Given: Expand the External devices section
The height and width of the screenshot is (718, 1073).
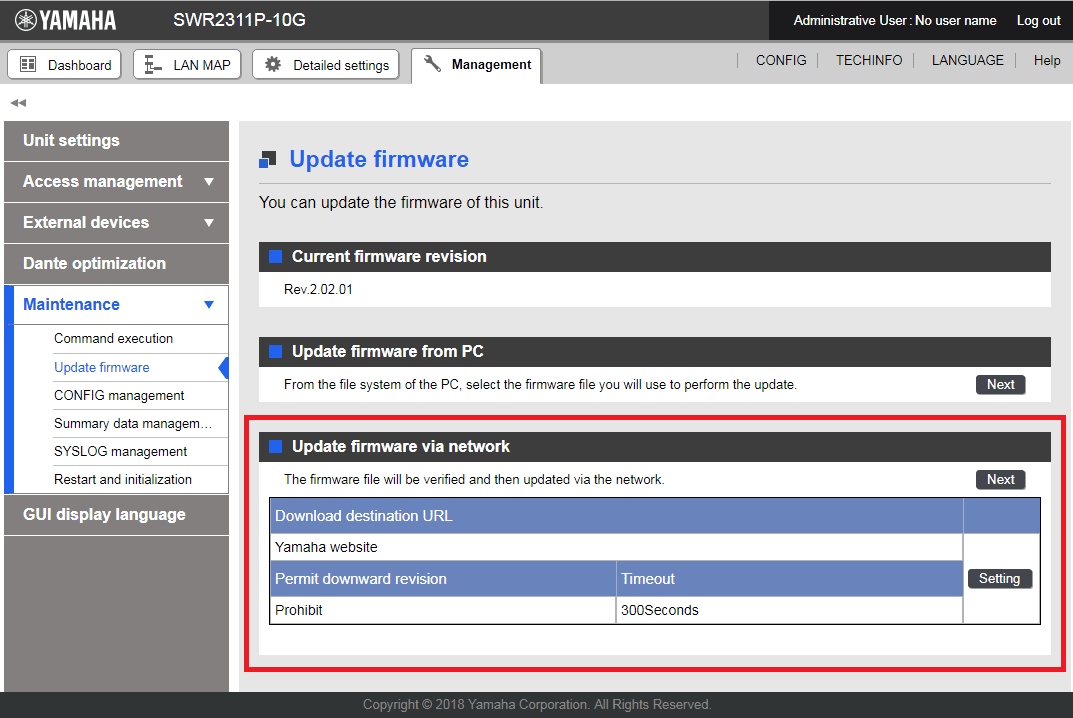Looking at the screenshot, I should pos(209,223).
